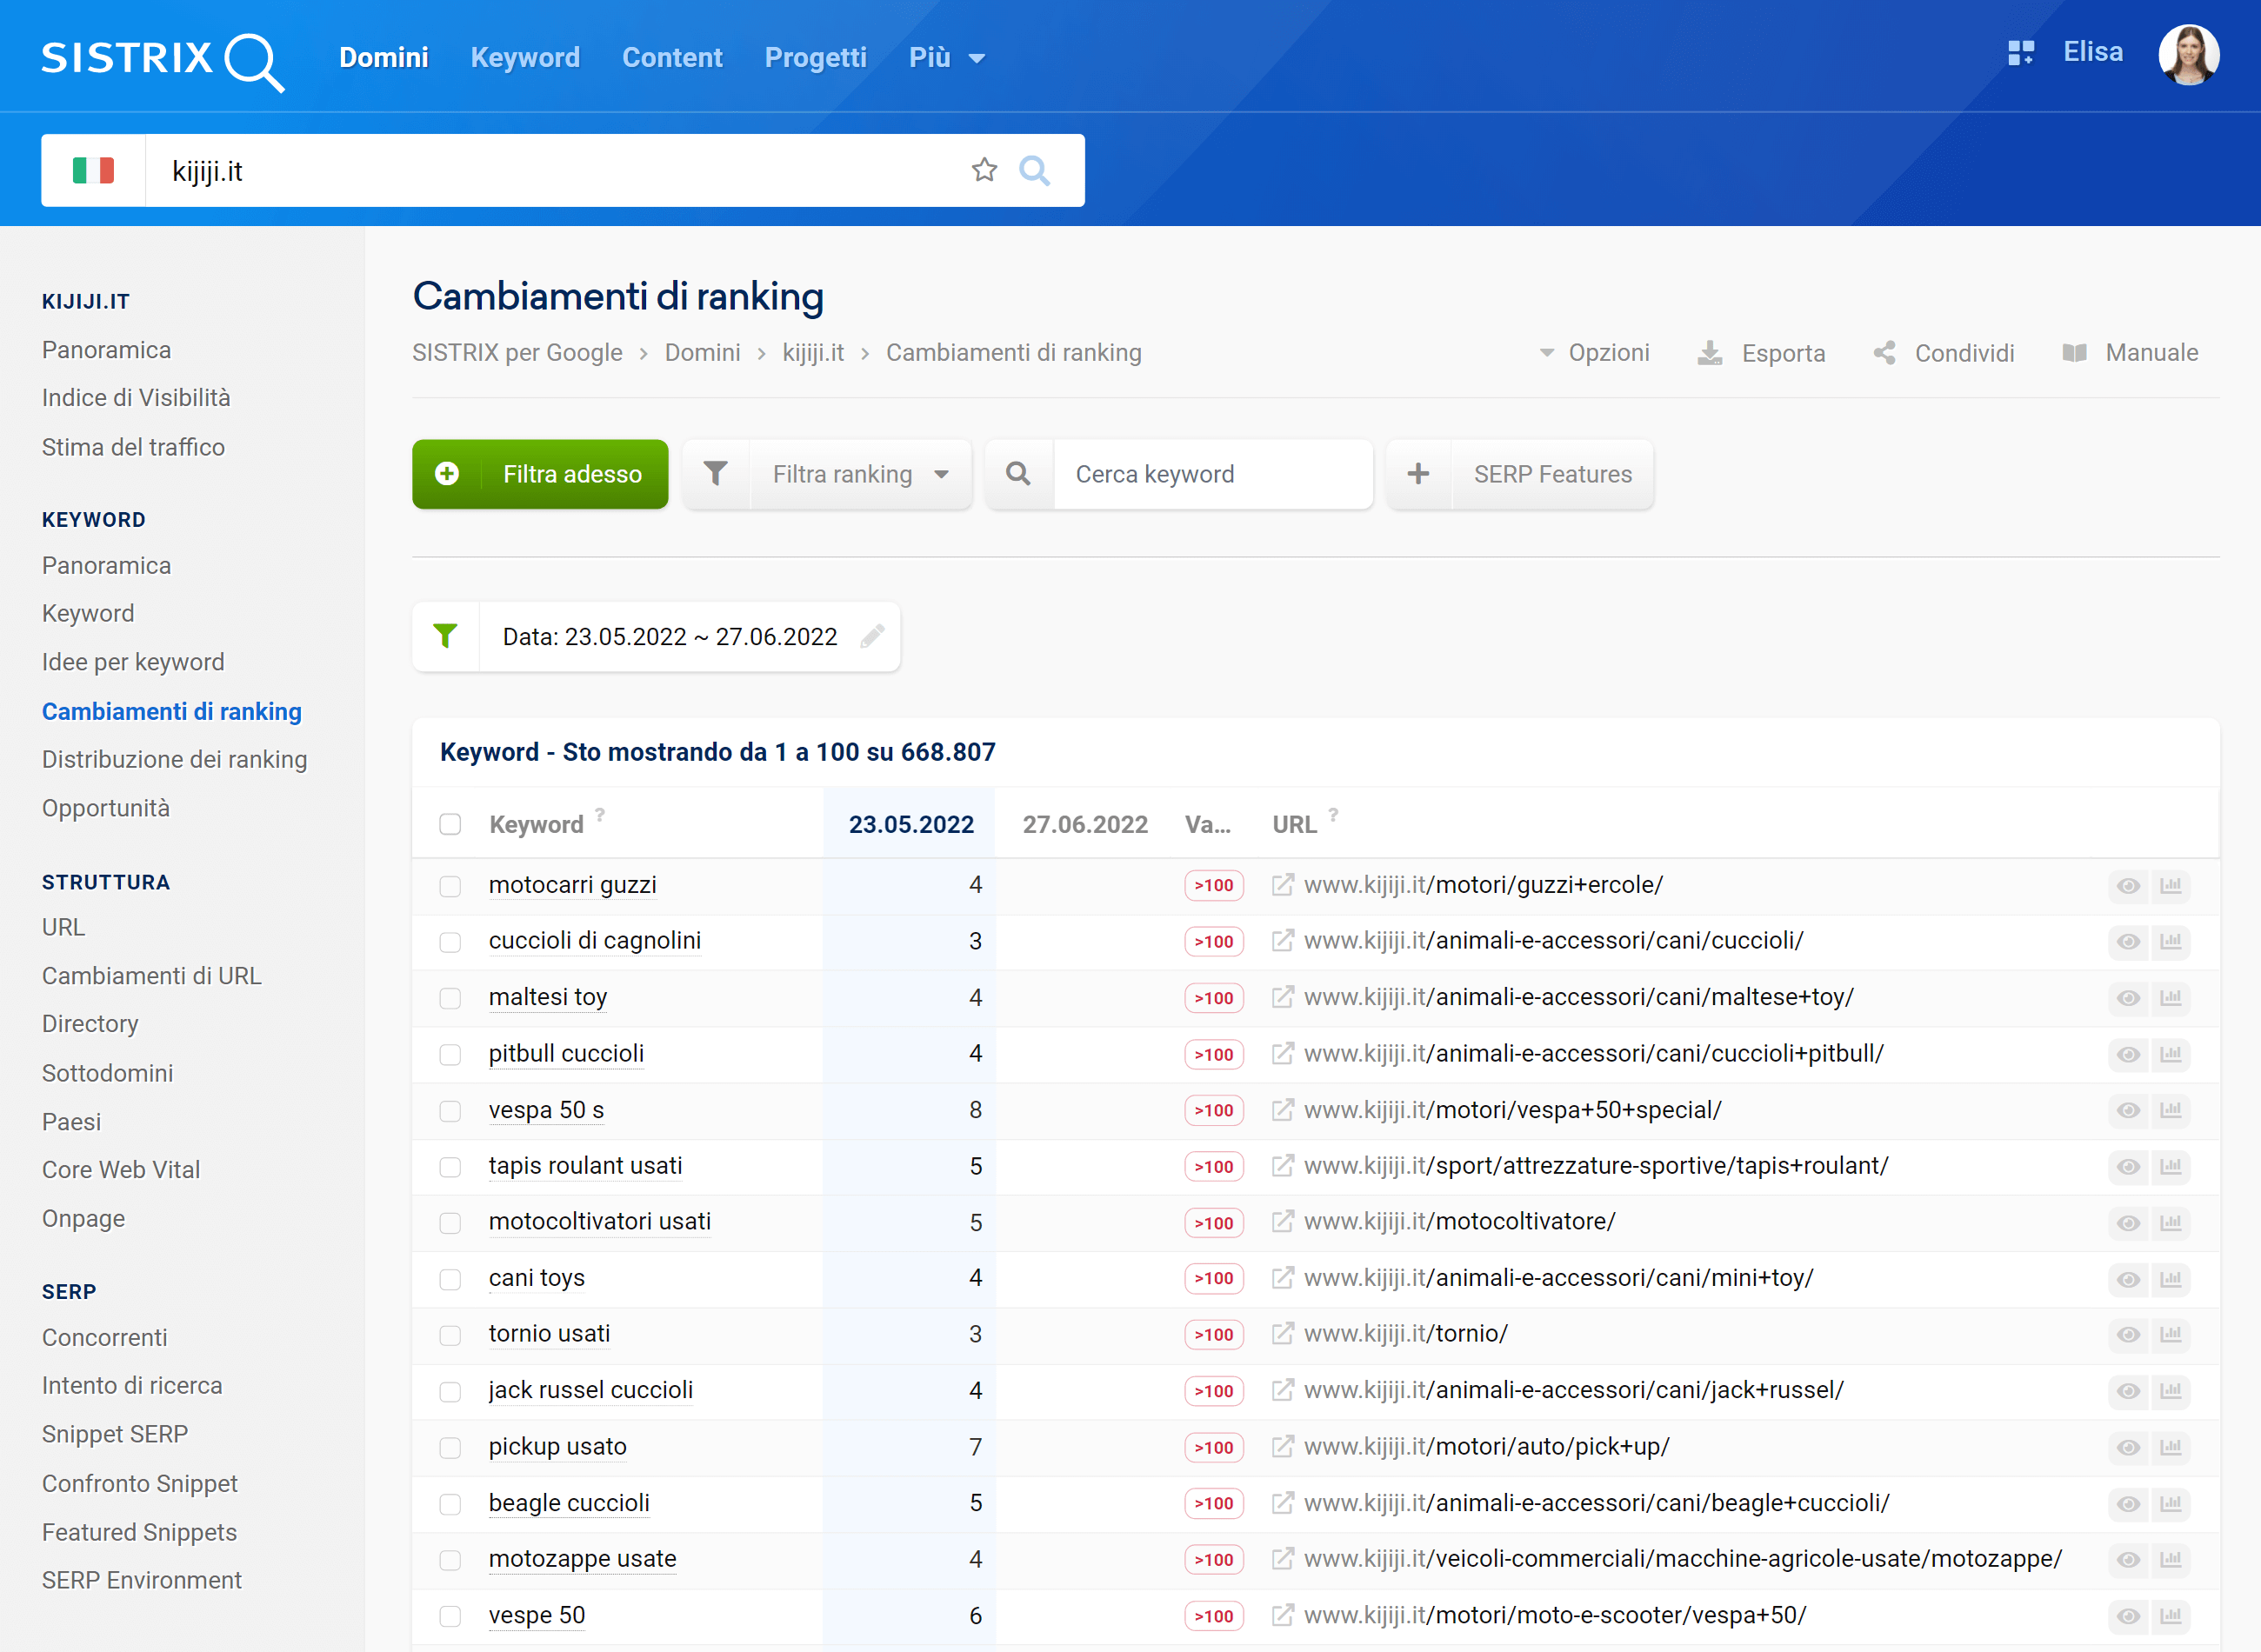Click the >100 badge for pickup usato
The height and width of the screenshot is (1652, 2261).
tap(1213, 1447)
